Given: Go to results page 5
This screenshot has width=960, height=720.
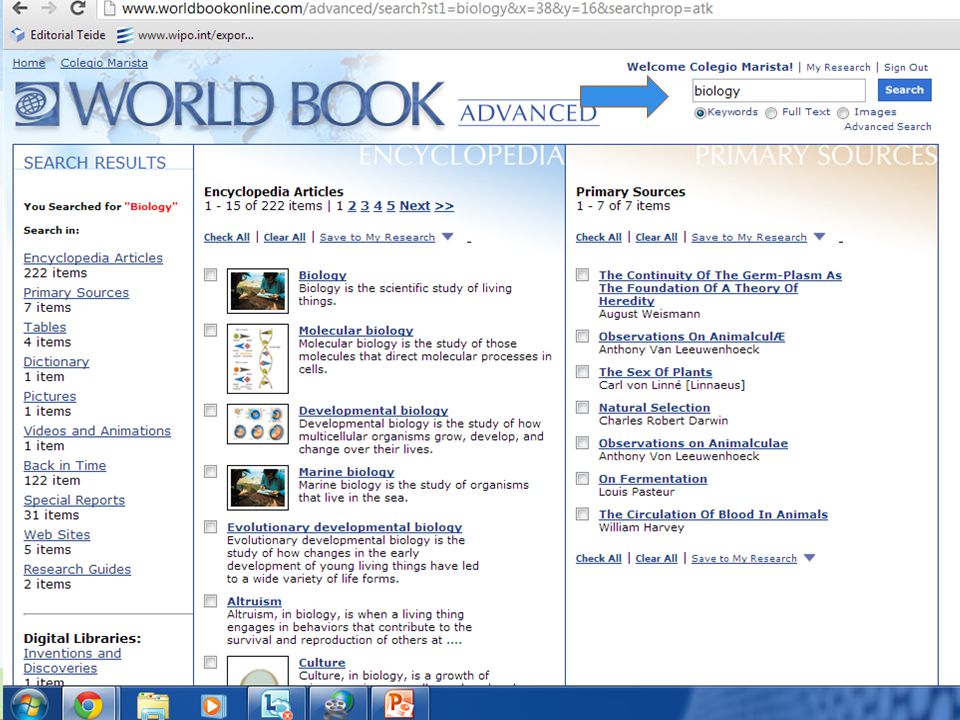Looking at the screenshot, I should pyautogui.click(x=391, y=206).
